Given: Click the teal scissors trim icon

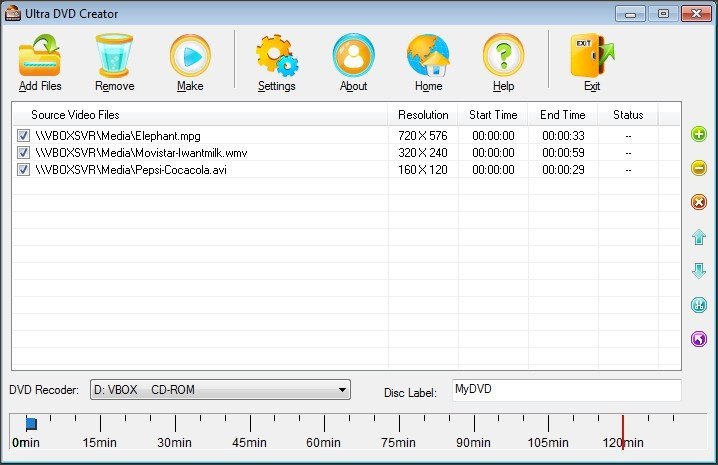Looking at the screenshot, I should pos(699,305).
